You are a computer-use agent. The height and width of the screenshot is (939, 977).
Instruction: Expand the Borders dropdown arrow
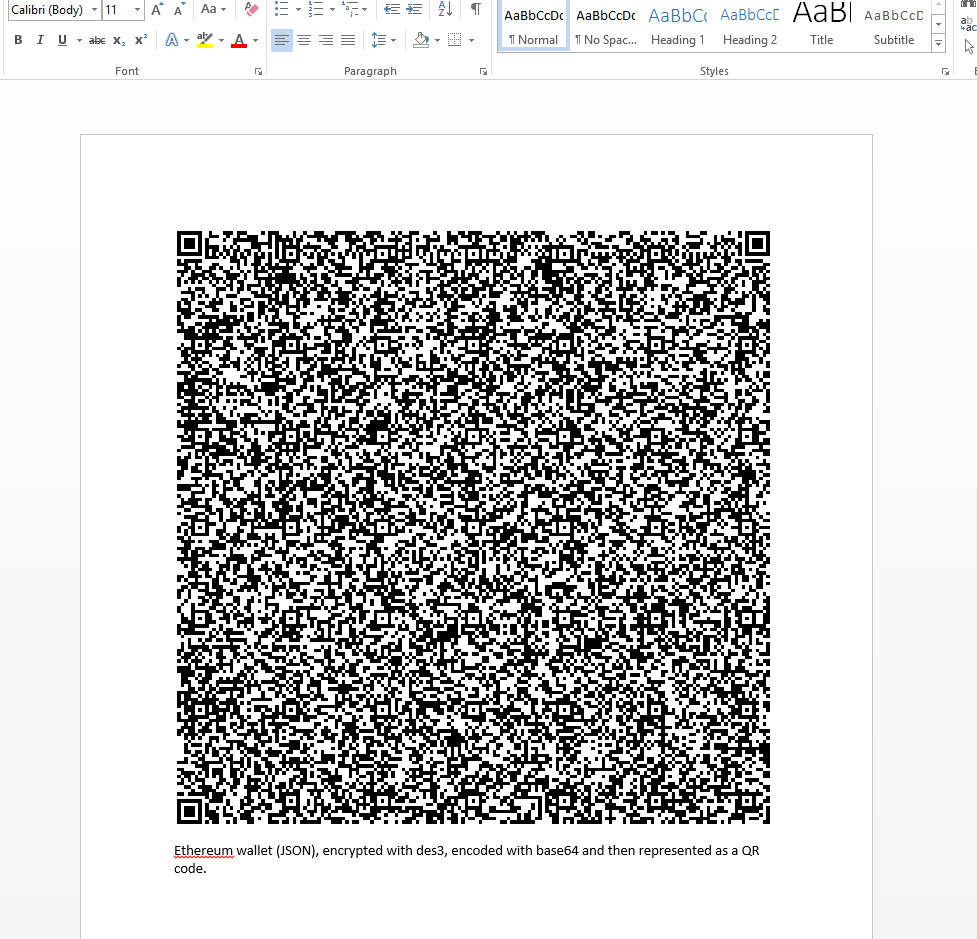tap(471, 41)
